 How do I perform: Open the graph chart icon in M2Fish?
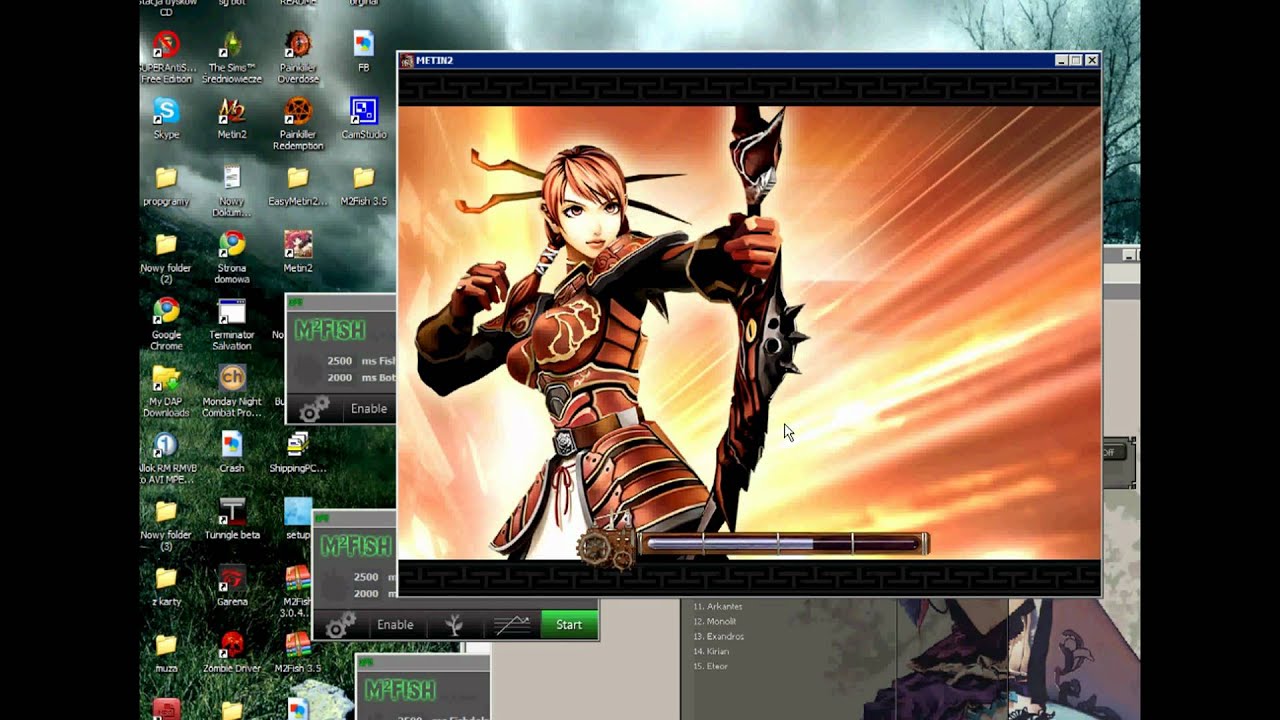click(512, 625)
